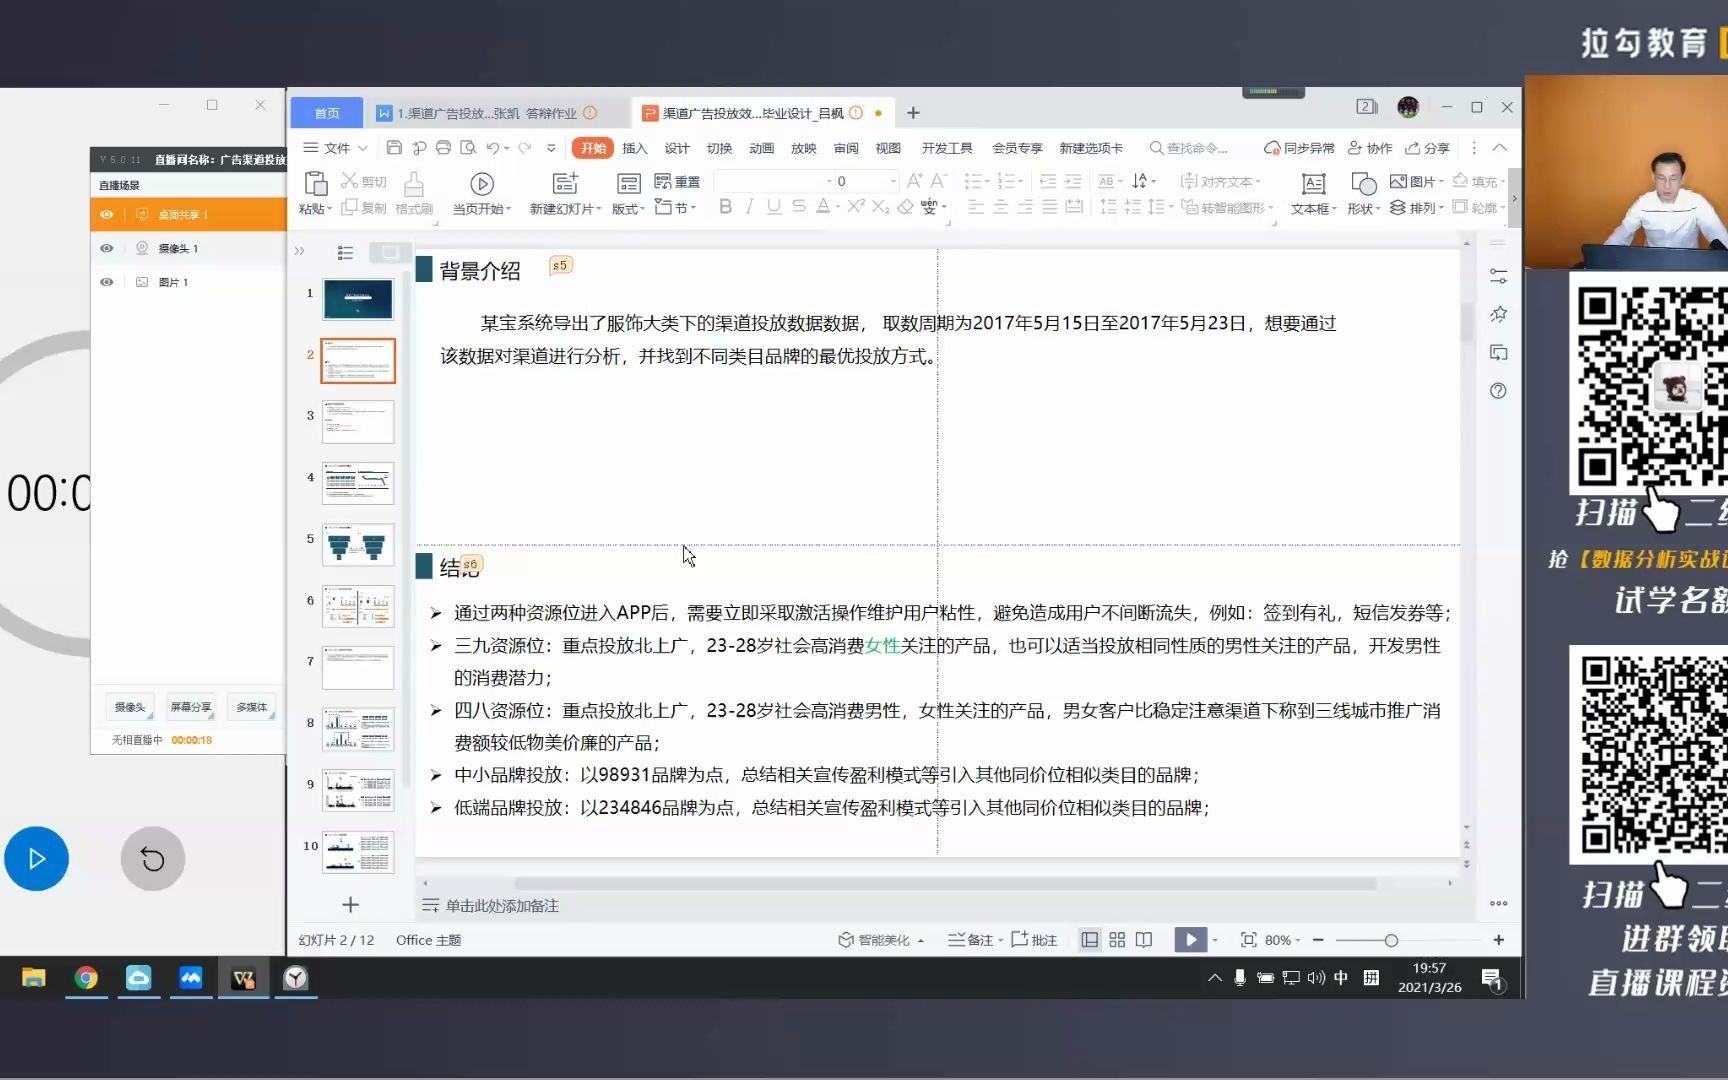The width and height of the screenshot is (1728, 1080).
Task: Click the zoom out minus button
Action: [1318, 940]
